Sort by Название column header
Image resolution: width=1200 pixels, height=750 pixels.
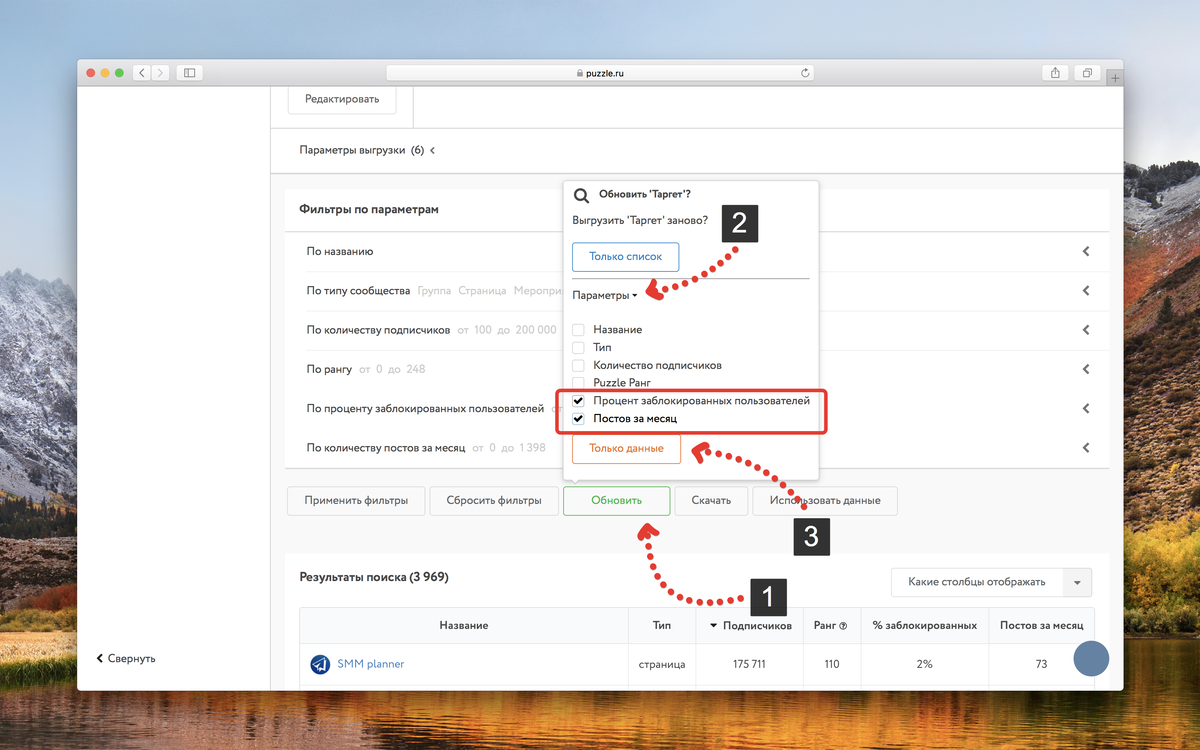point(463,626)
